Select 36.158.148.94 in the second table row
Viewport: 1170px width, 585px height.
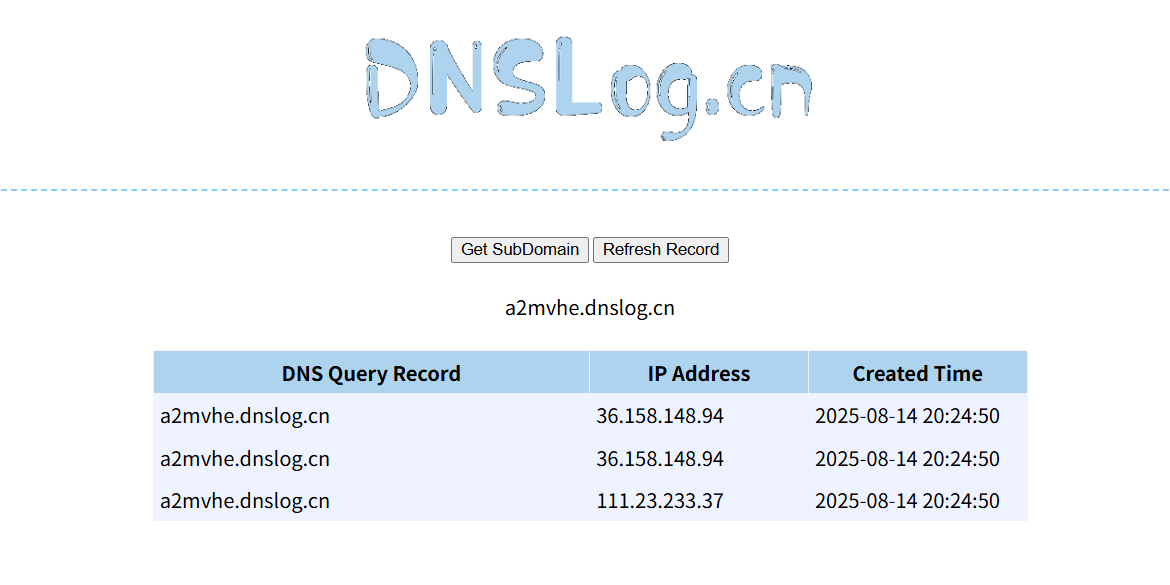[x=660, y=458]
